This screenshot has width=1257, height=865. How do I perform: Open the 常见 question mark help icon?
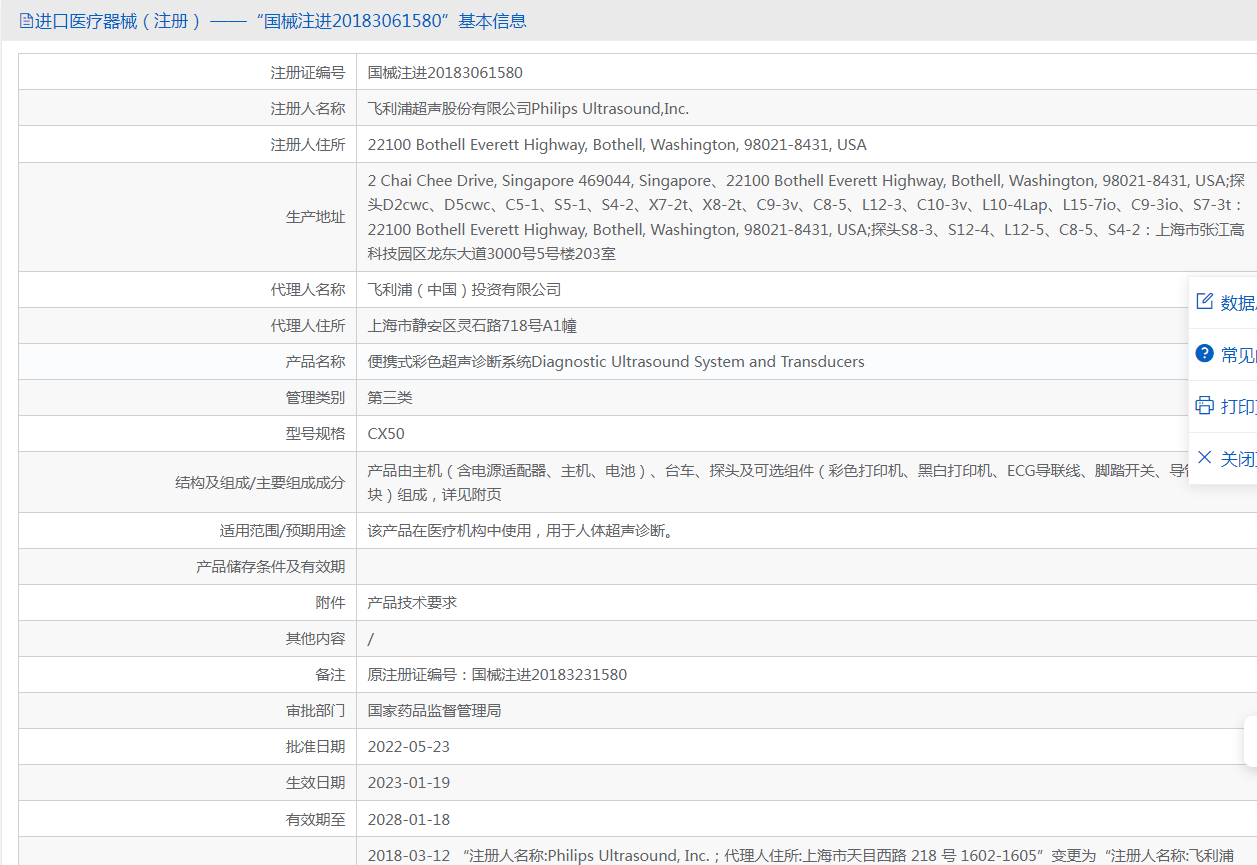(1204, 353)
